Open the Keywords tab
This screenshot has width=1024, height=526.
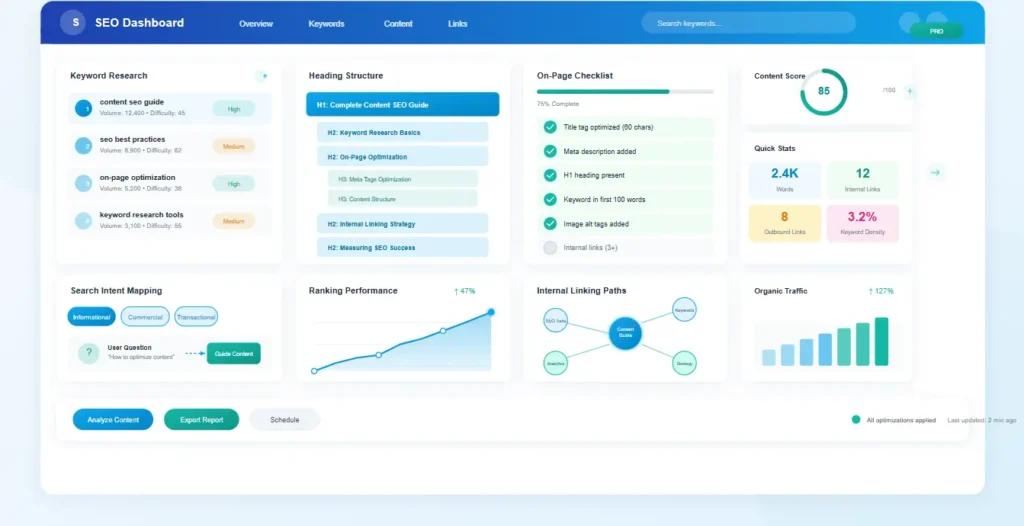coord(327,24)
